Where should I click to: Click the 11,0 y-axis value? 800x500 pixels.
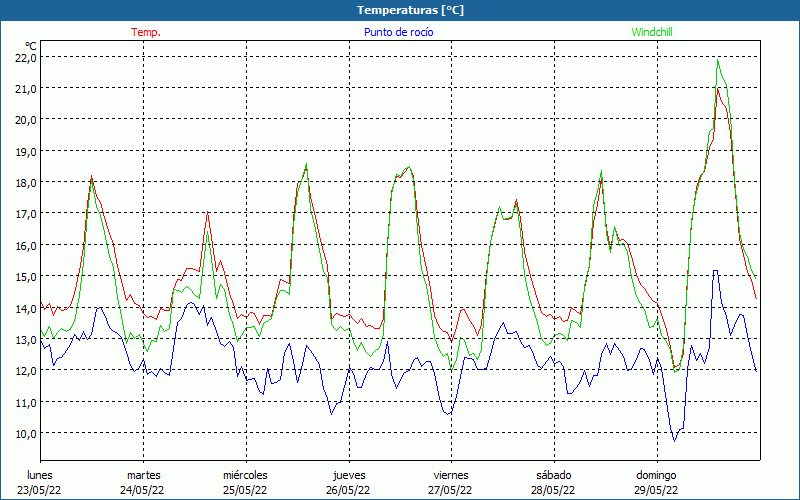[26, 403]
